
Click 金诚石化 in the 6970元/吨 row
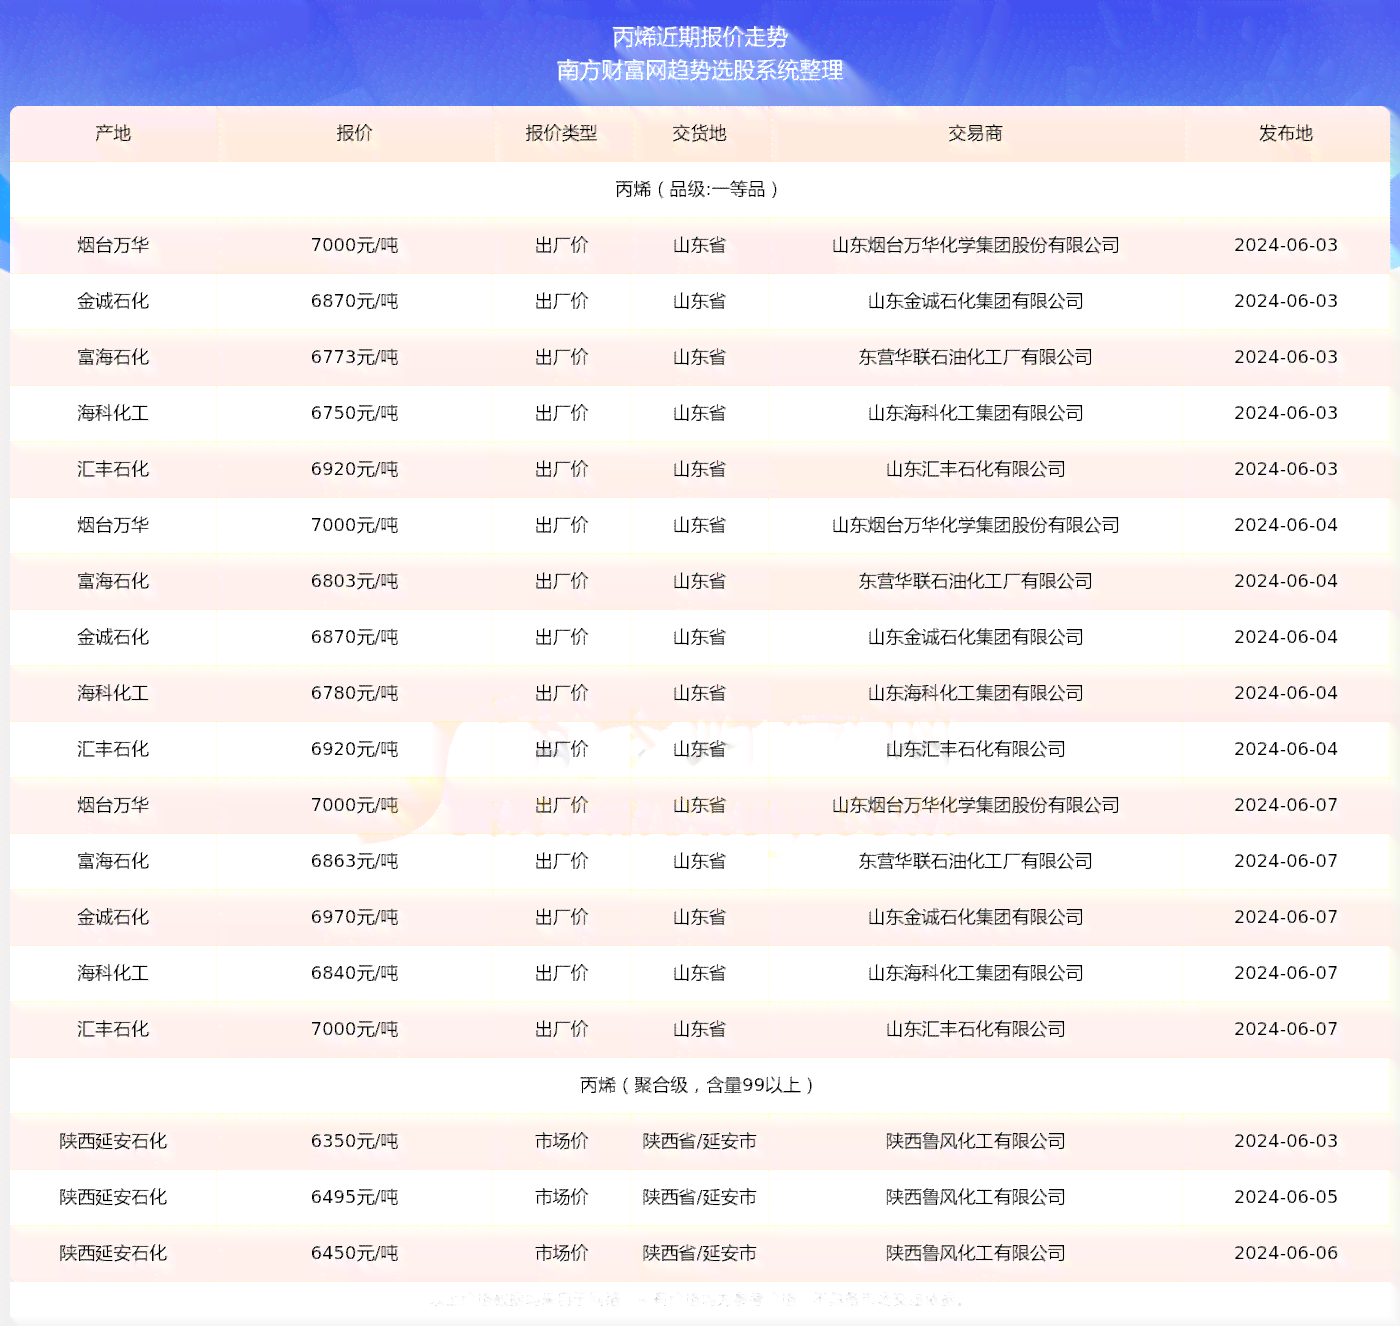point(113,917)
